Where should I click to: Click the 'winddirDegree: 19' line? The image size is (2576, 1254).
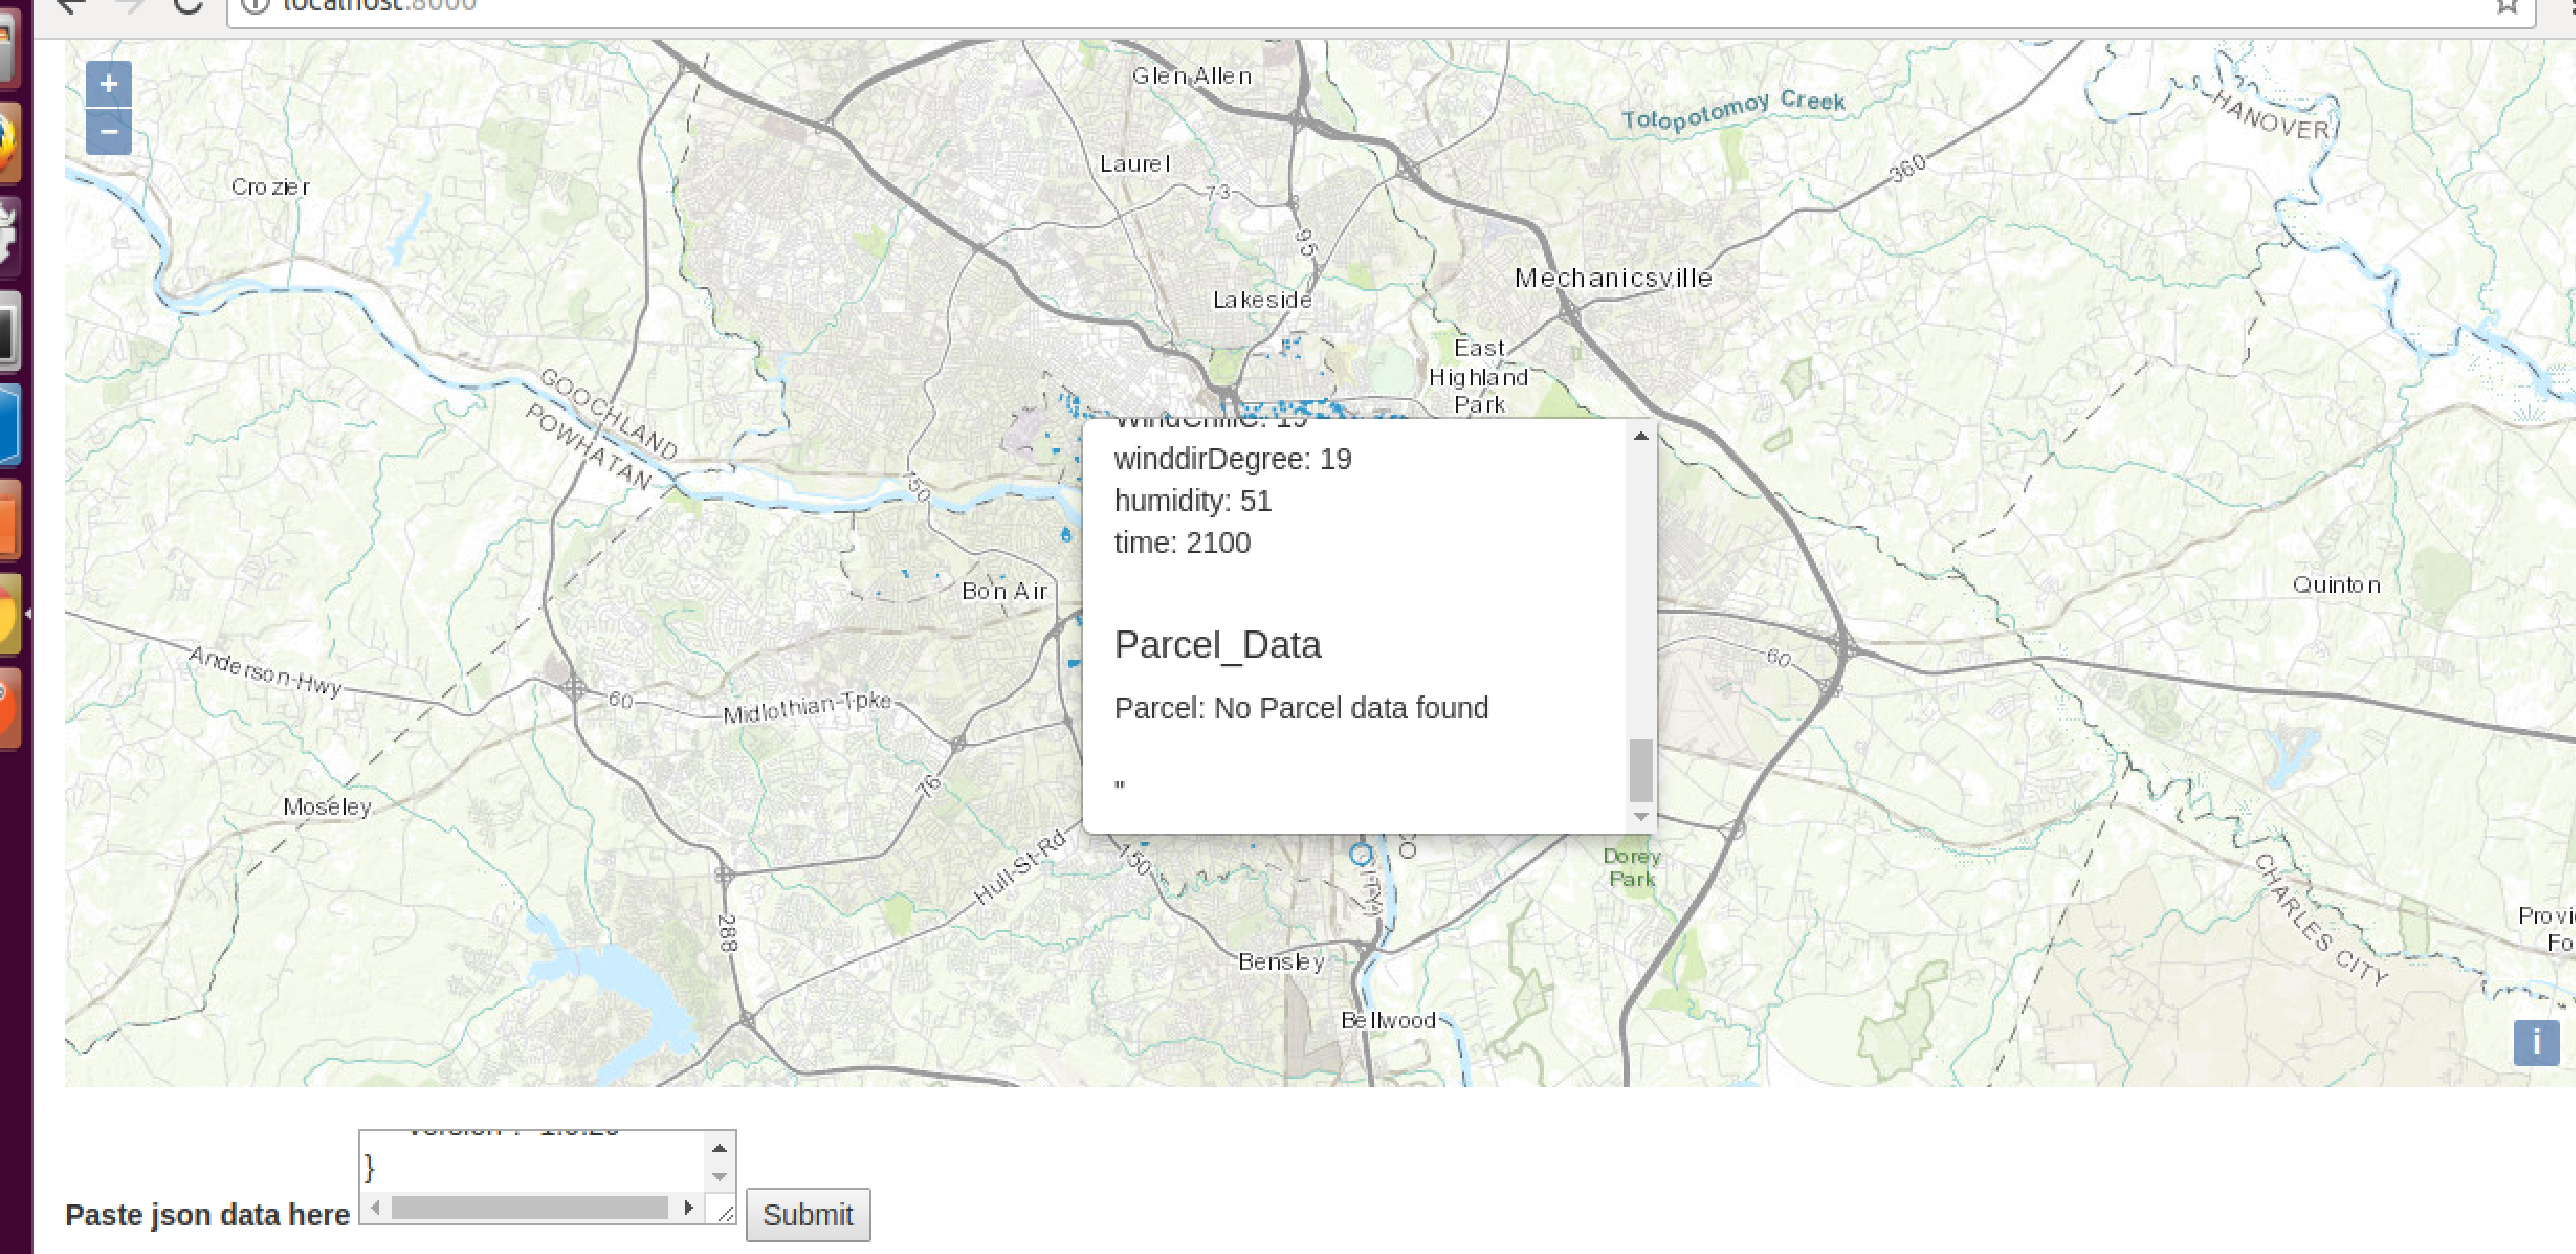[1232, 459]
